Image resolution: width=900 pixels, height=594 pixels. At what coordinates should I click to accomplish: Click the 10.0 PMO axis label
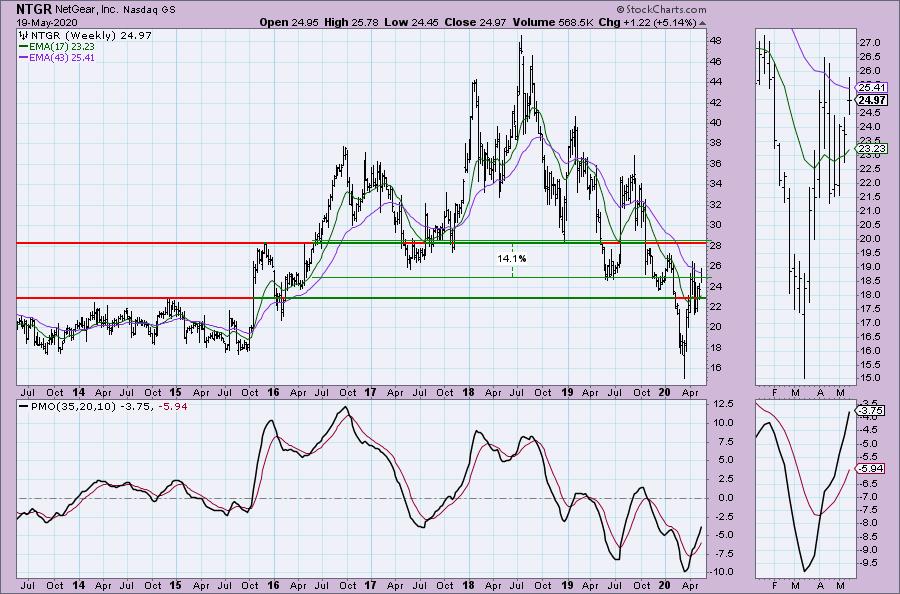pyautogui.click(x=725, y=423)
